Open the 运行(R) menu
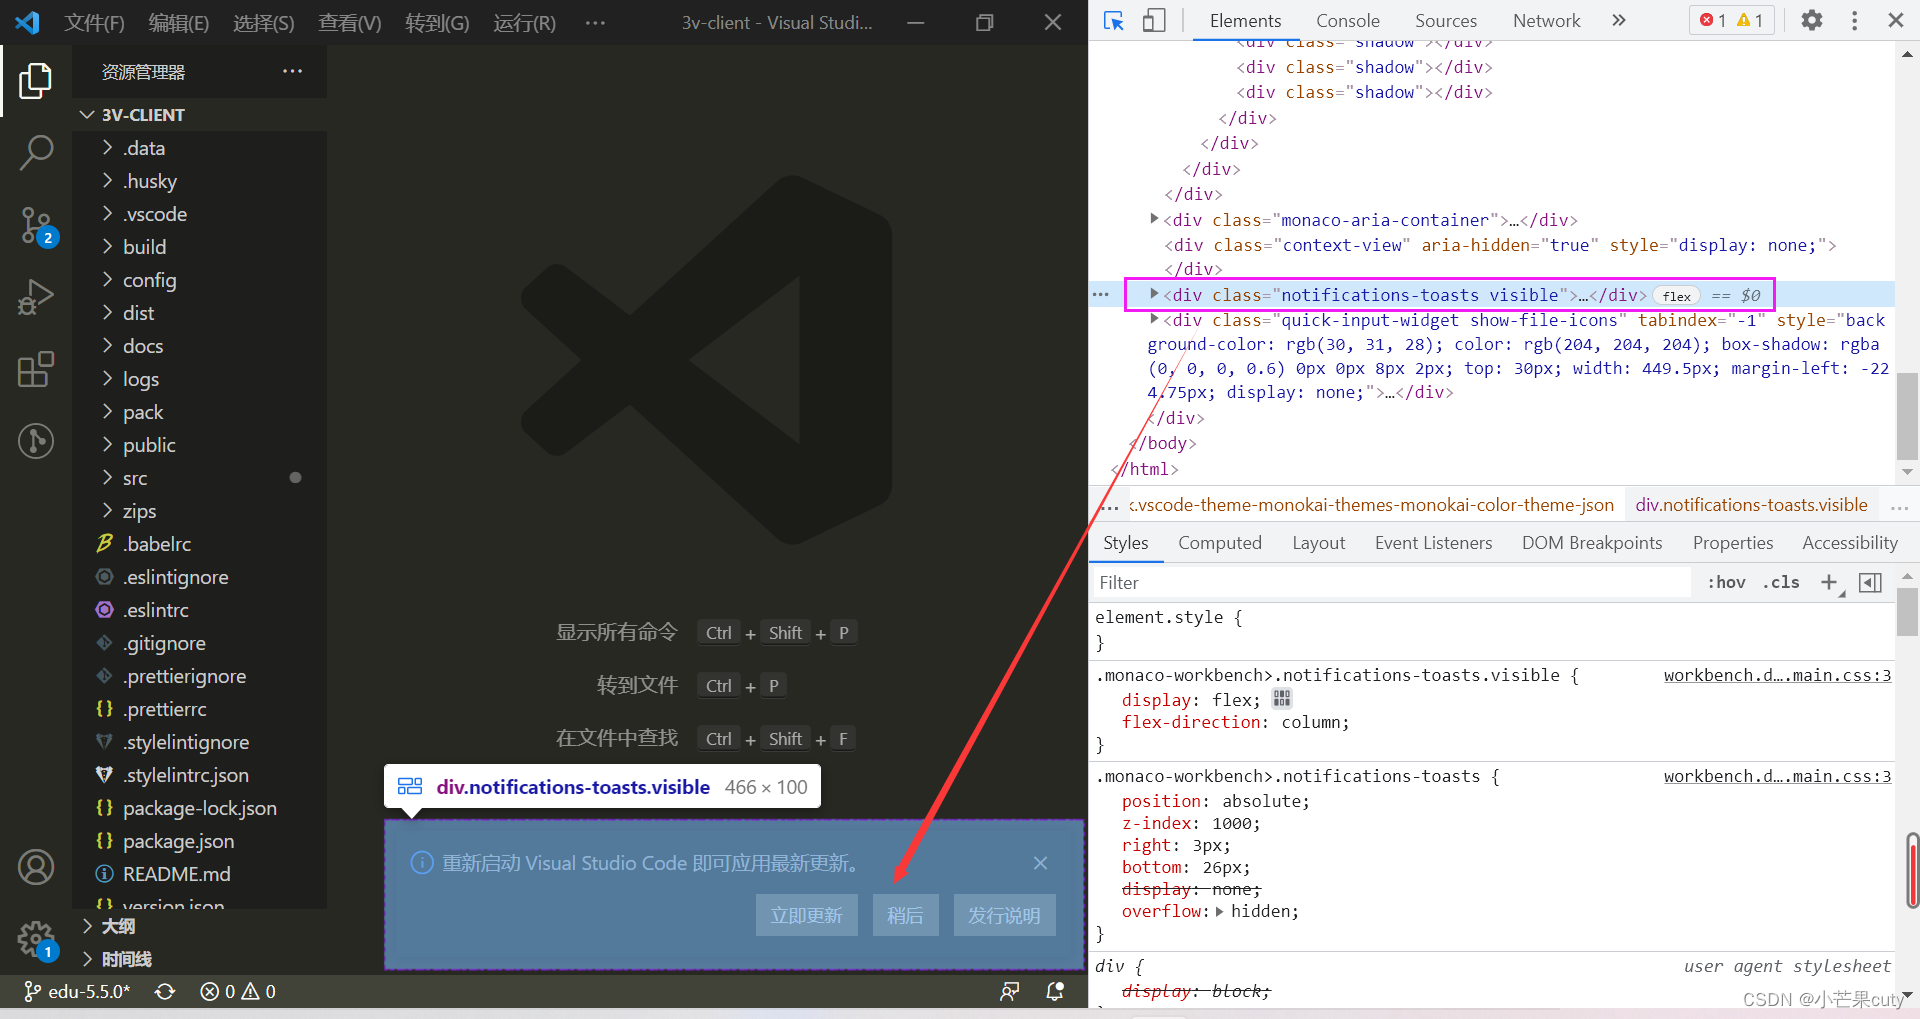Screen dimensions: 1920x1019 point(524,23)
